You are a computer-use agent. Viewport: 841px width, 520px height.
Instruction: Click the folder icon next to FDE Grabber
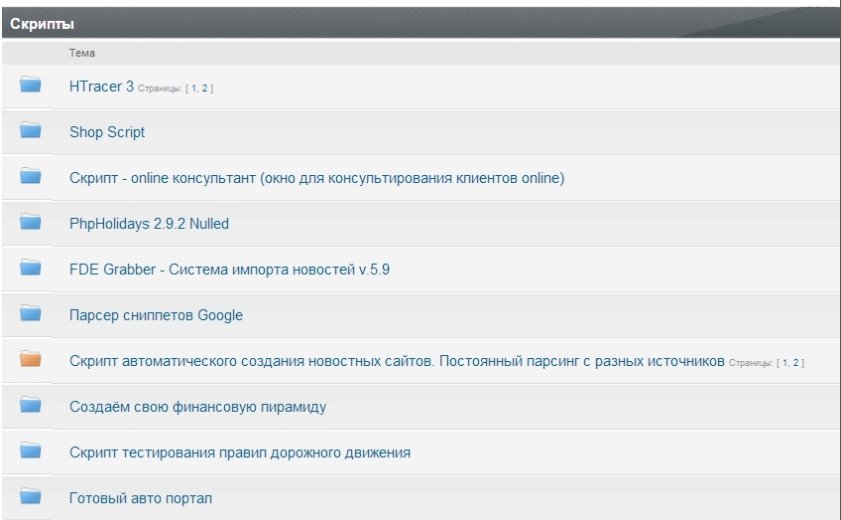30,268
